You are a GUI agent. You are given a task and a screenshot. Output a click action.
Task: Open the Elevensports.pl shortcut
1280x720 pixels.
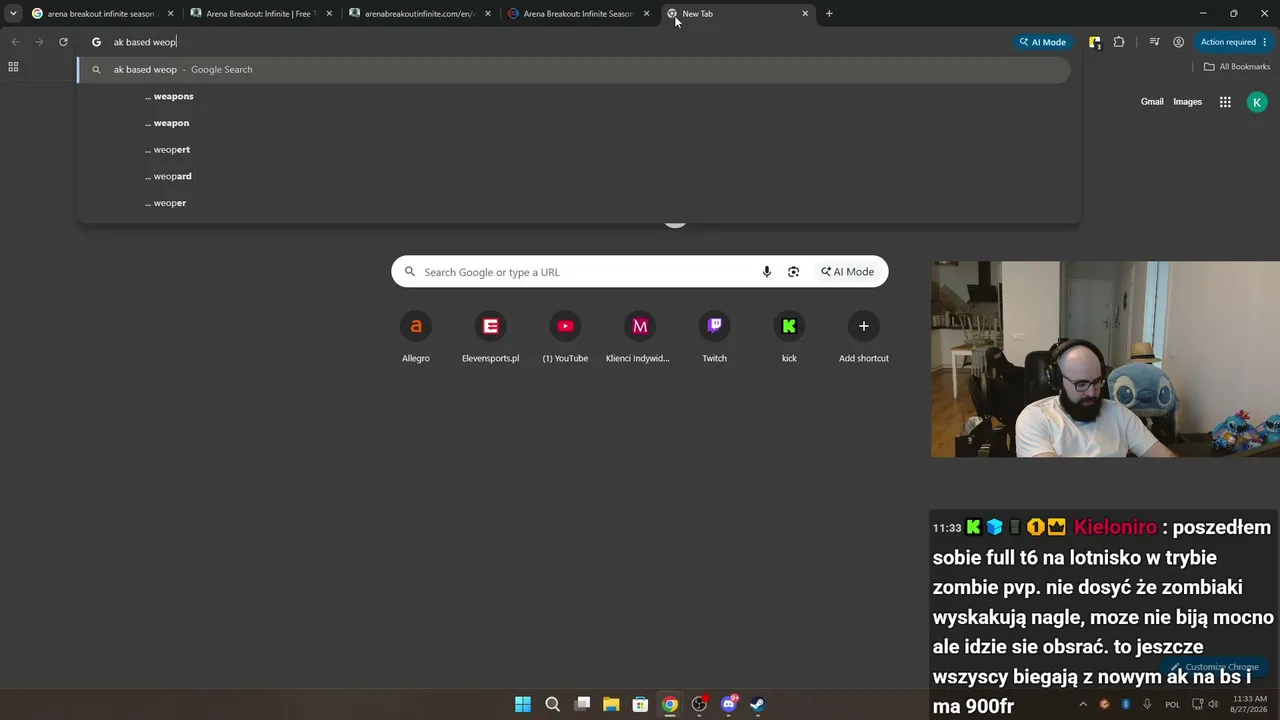tap(490, 337)
